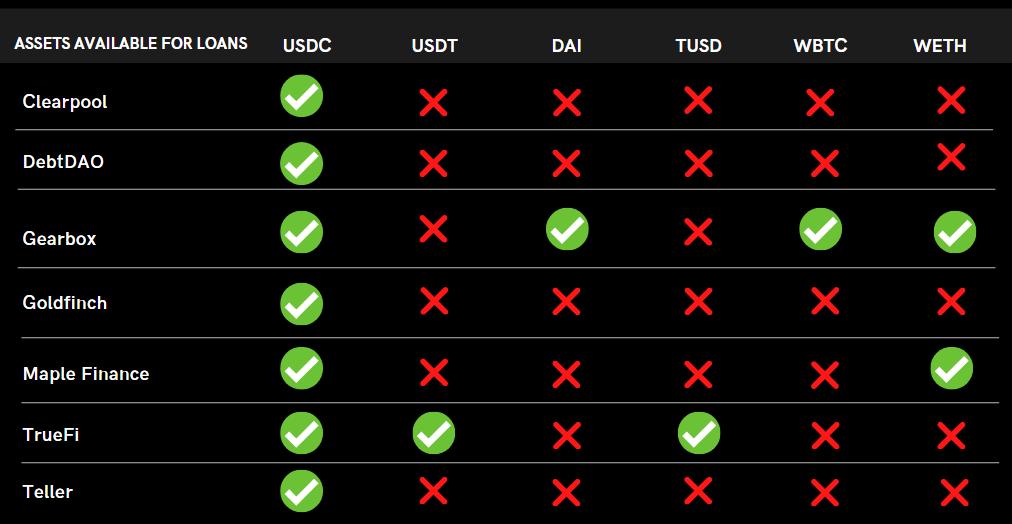Select the WBTC column header

click(820, 46)
